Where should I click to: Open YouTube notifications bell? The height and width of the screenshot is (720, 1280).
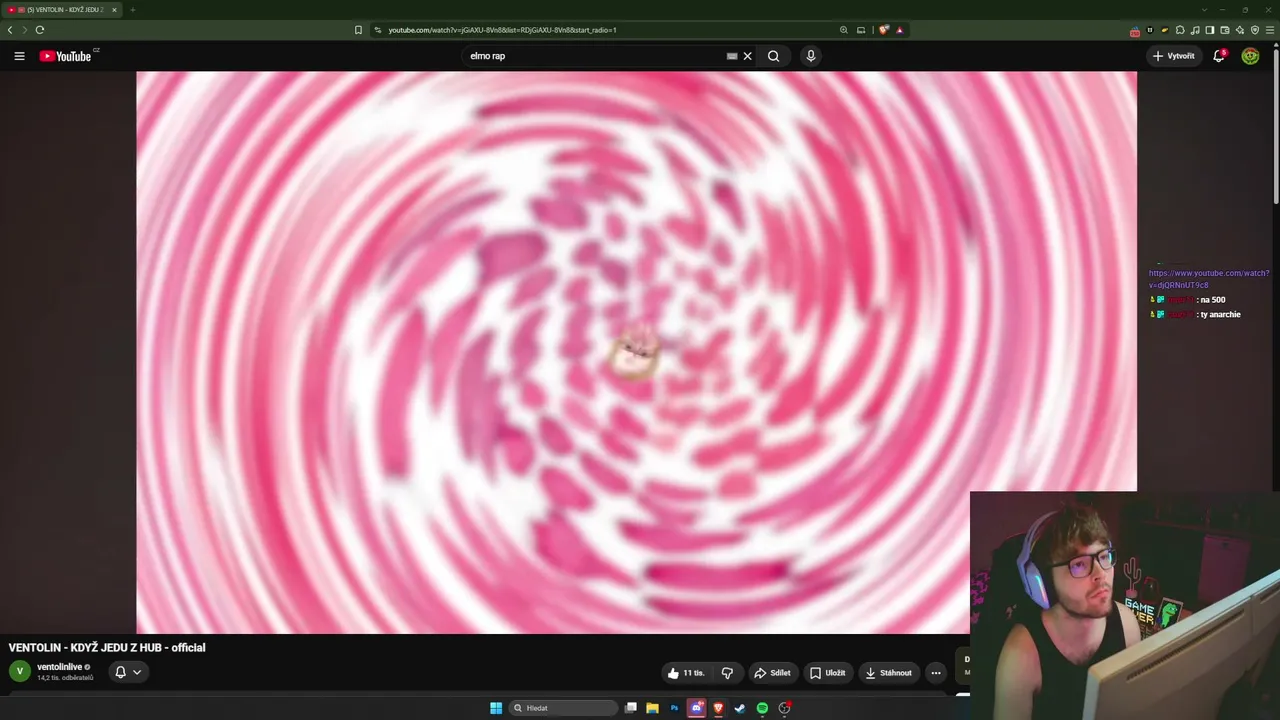pyautogui.click(x=1219, y=56)
